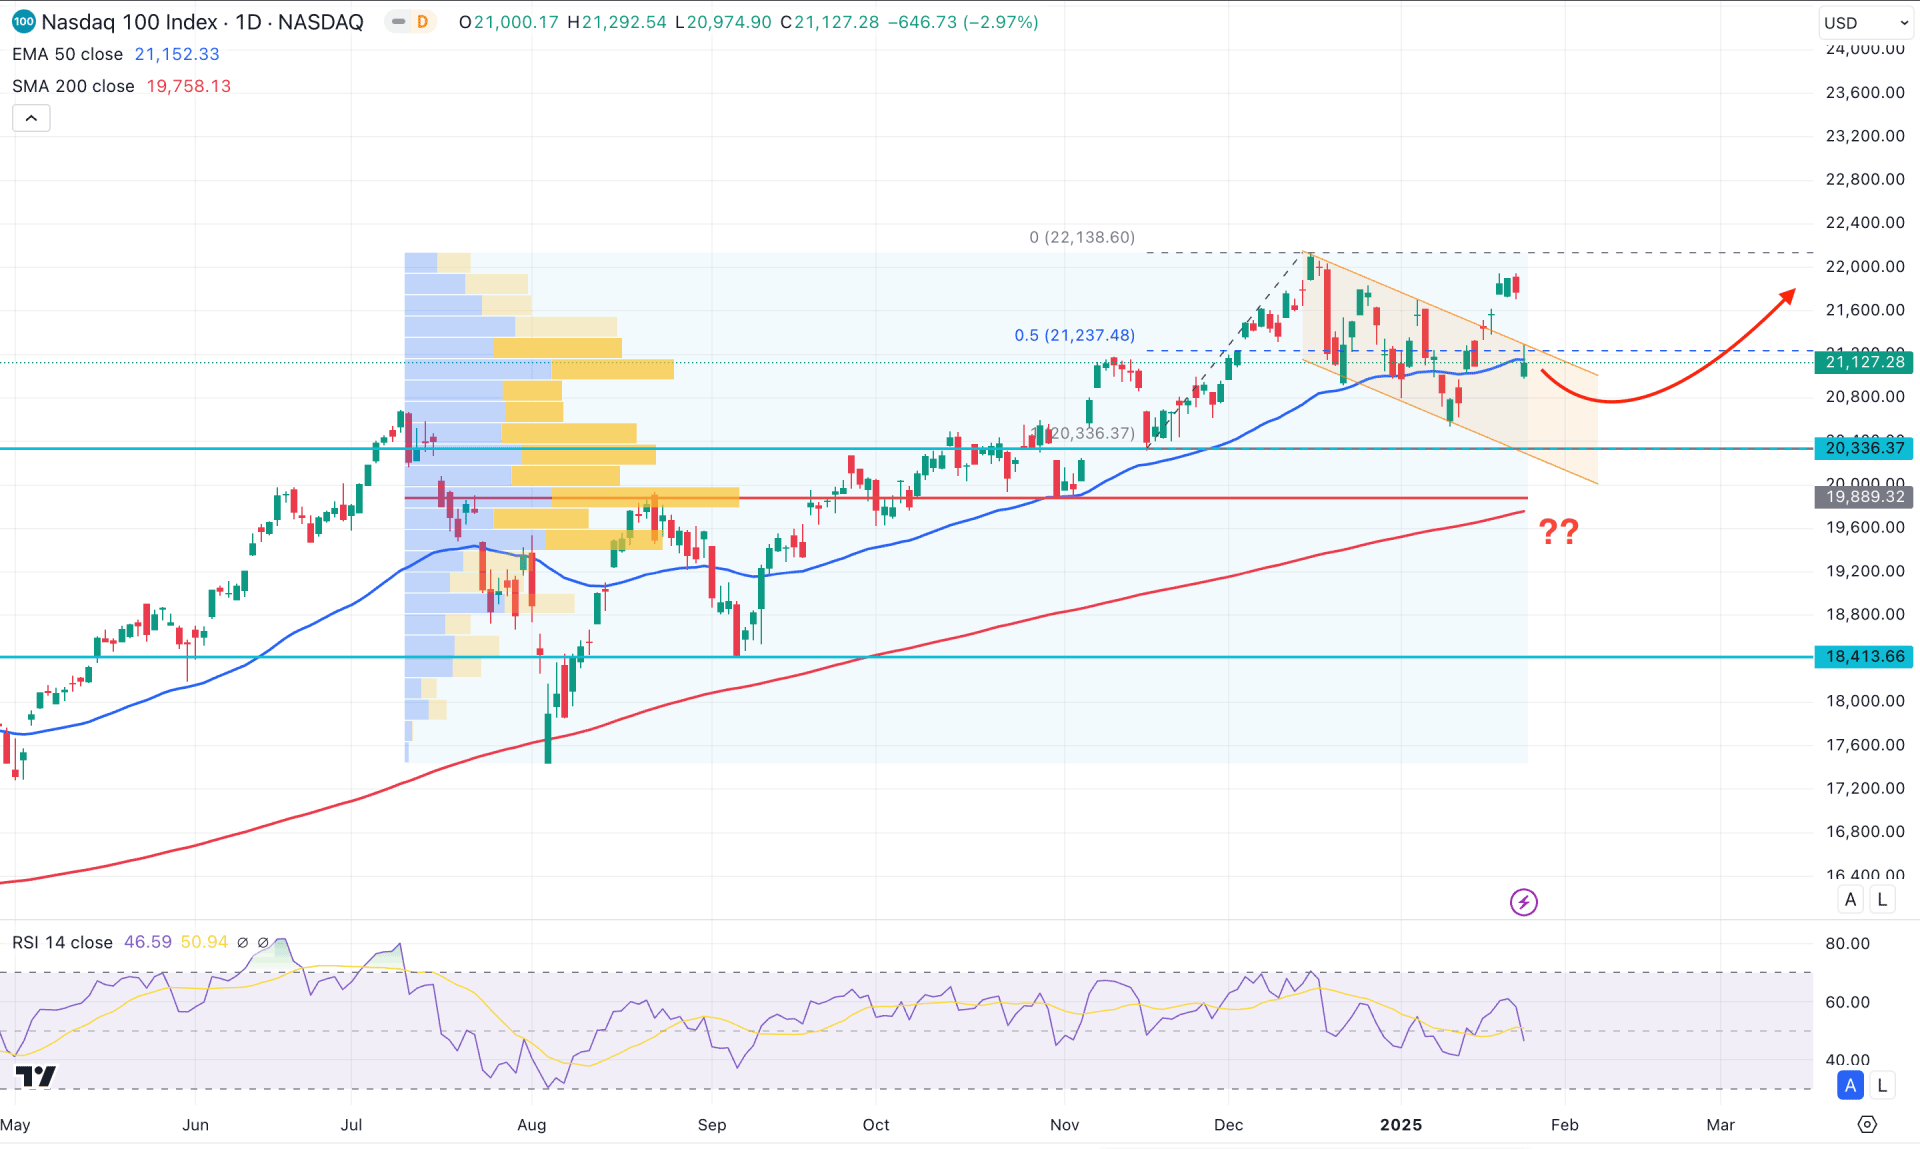This screenshot has width=1920, height=1149.
Task: Click the Mar label on the time axis
Action: point(1720,1125)
